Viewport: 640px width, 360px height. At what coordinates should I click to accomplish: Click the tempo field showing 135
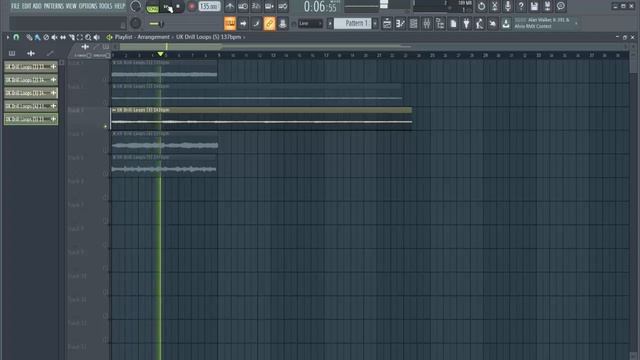click(209, 7)
